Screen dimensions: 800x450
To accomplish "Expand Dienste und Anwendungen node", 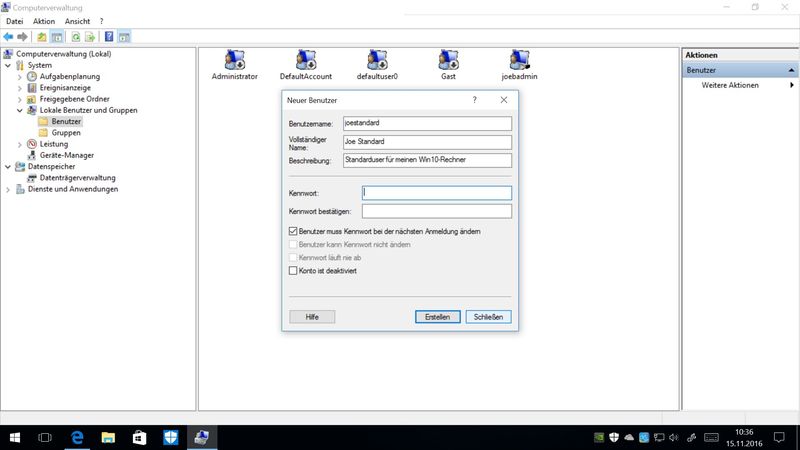I will pyautogui.click(x=8, y=189).
